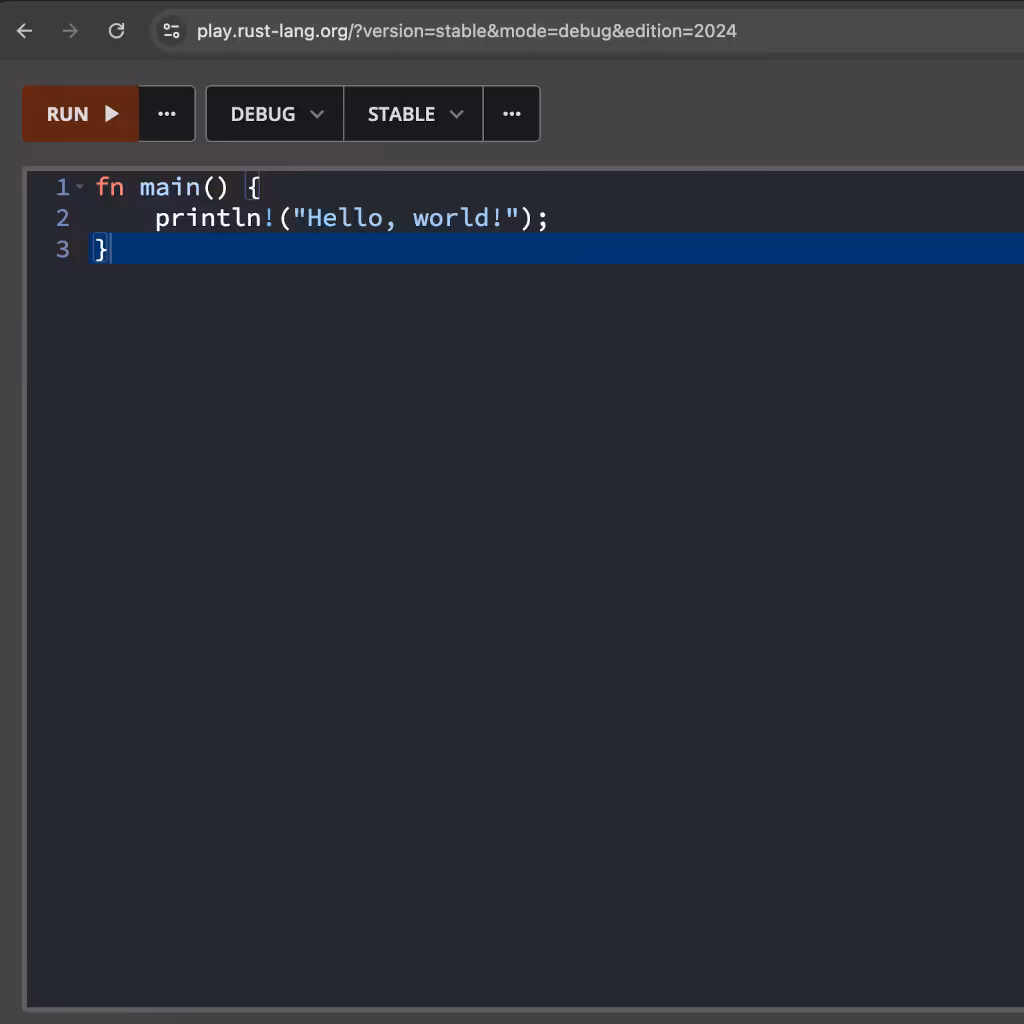Screen dimensions: 1024x1024
Task: Click the closing brace on line 3
Action: point(100,249)
